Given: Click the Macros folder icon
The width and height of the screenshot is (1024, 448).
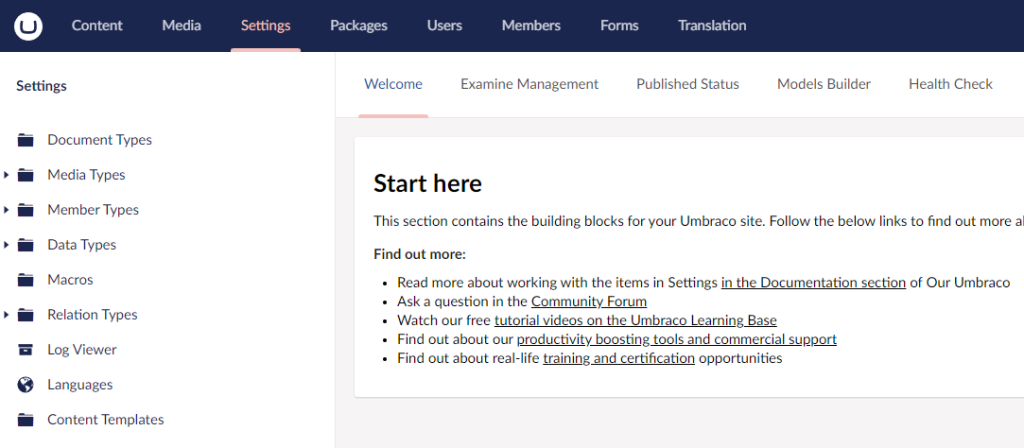Looking at the screenshot, I should pos(25,280).
